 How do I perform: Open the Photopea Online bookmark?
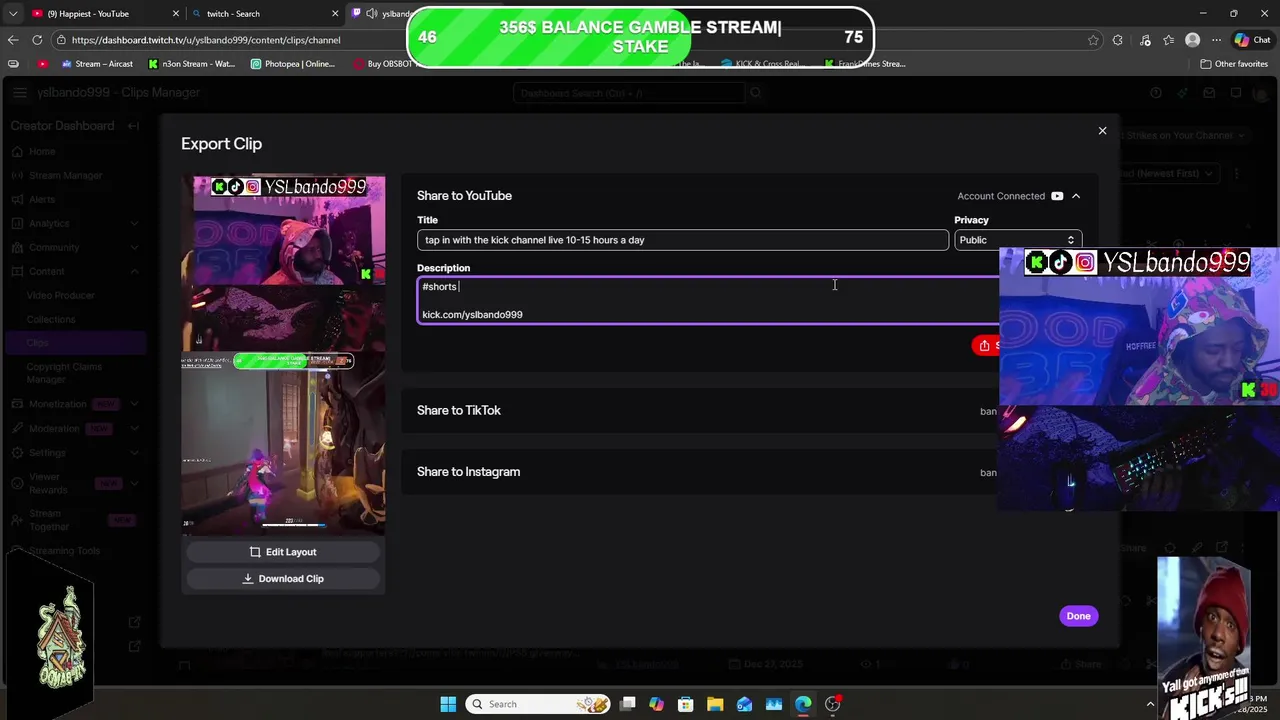click(x=293, y=64)
